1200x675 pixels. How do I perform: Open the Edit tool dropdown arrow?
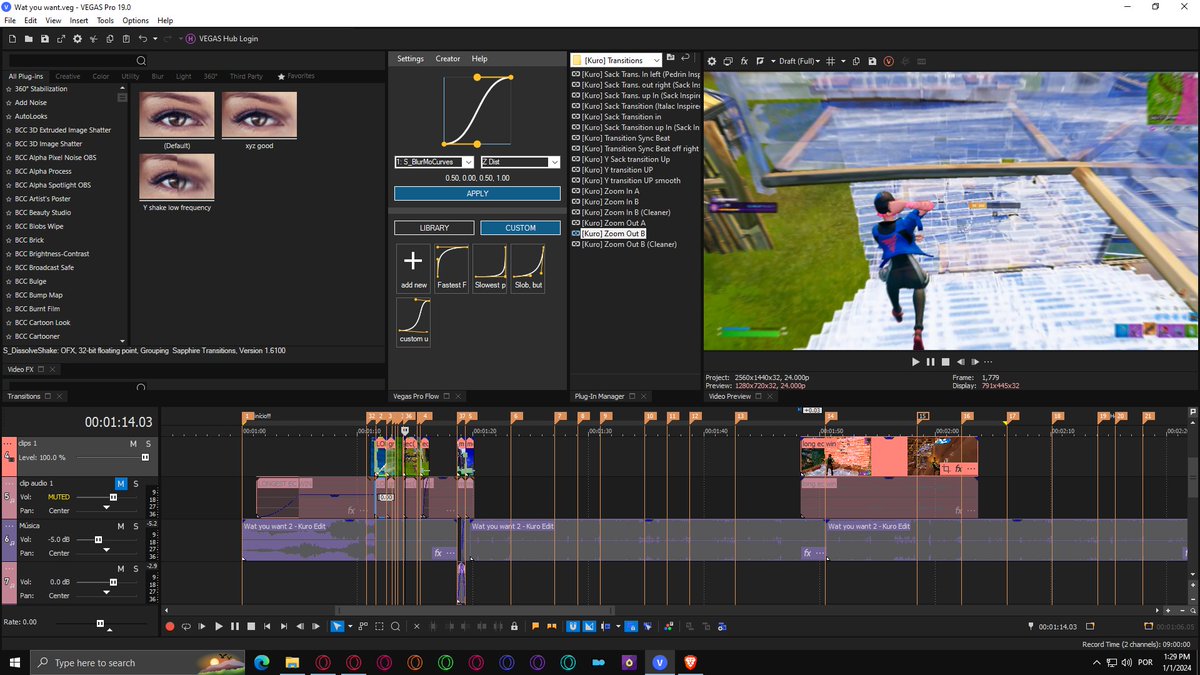click(350, 626)
